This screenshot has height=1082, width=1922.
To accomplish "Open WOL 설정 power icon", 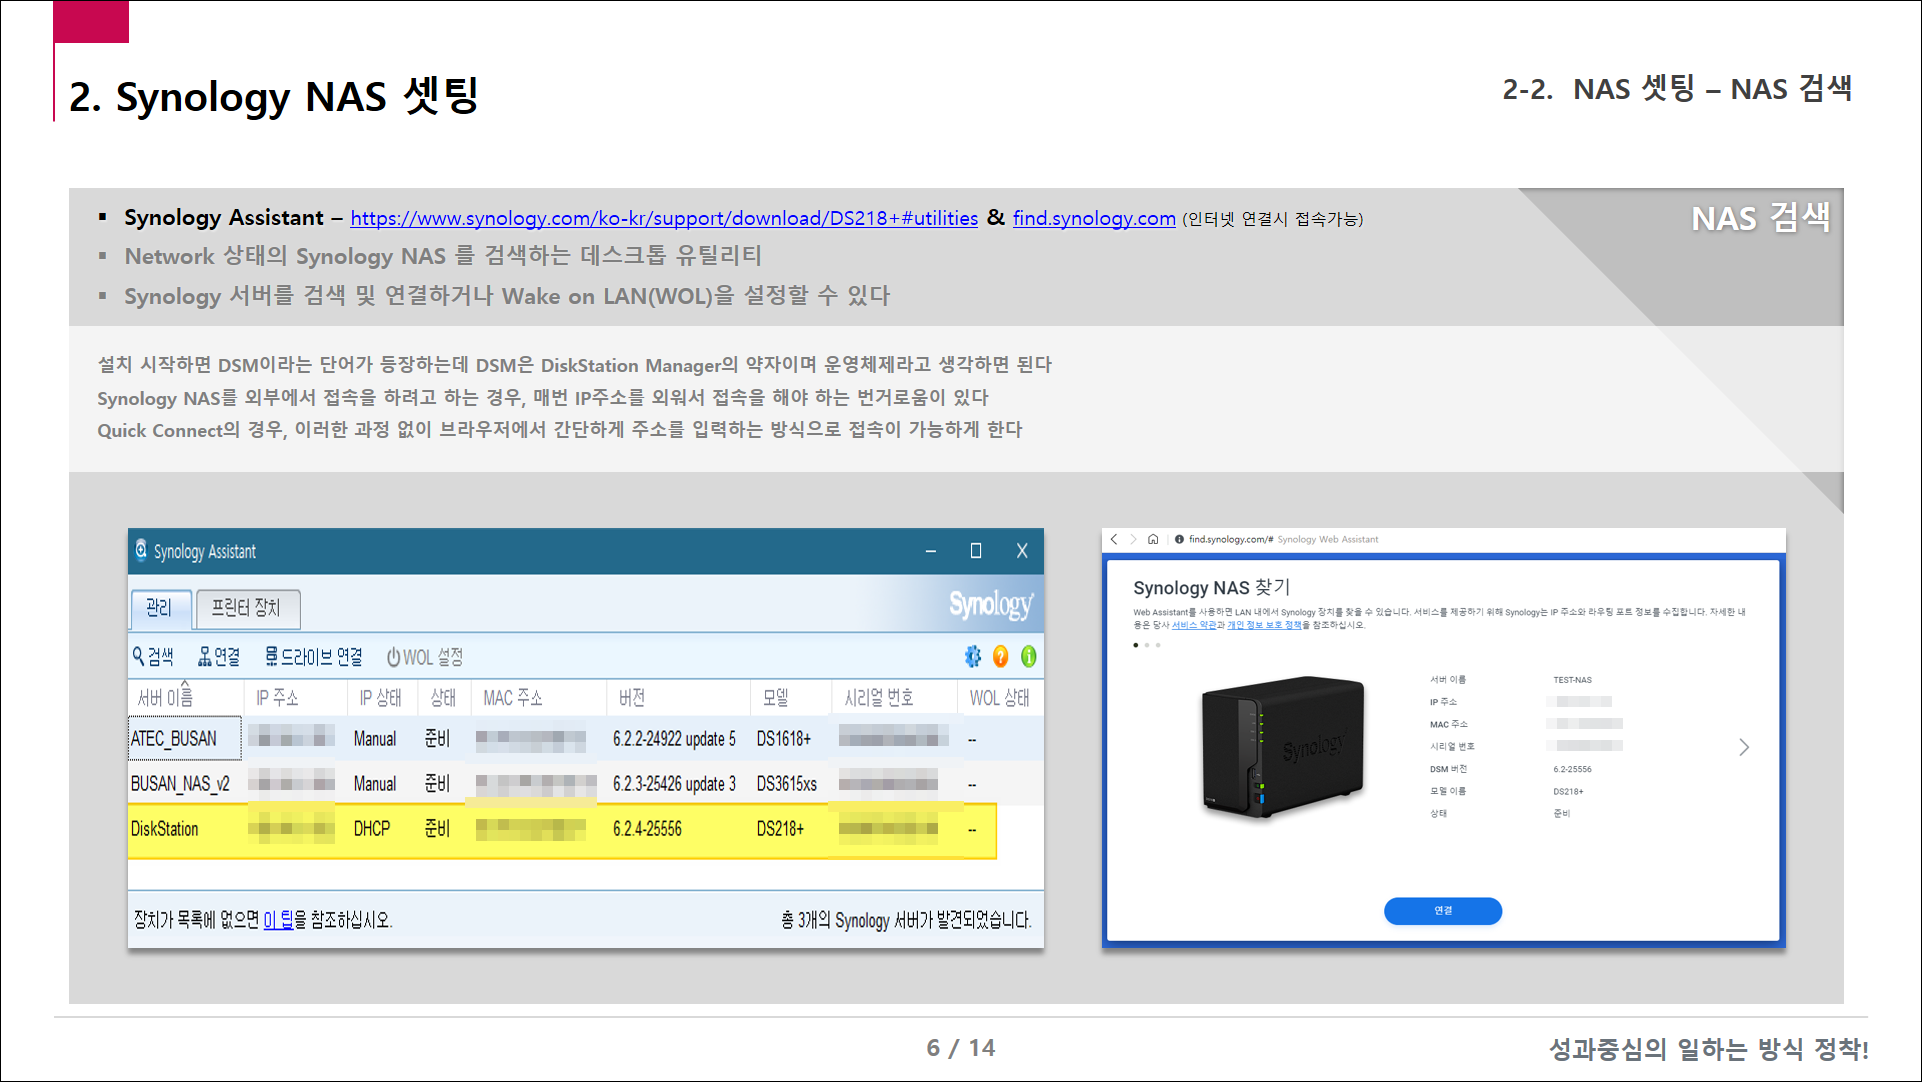I will tap(393, 657).
